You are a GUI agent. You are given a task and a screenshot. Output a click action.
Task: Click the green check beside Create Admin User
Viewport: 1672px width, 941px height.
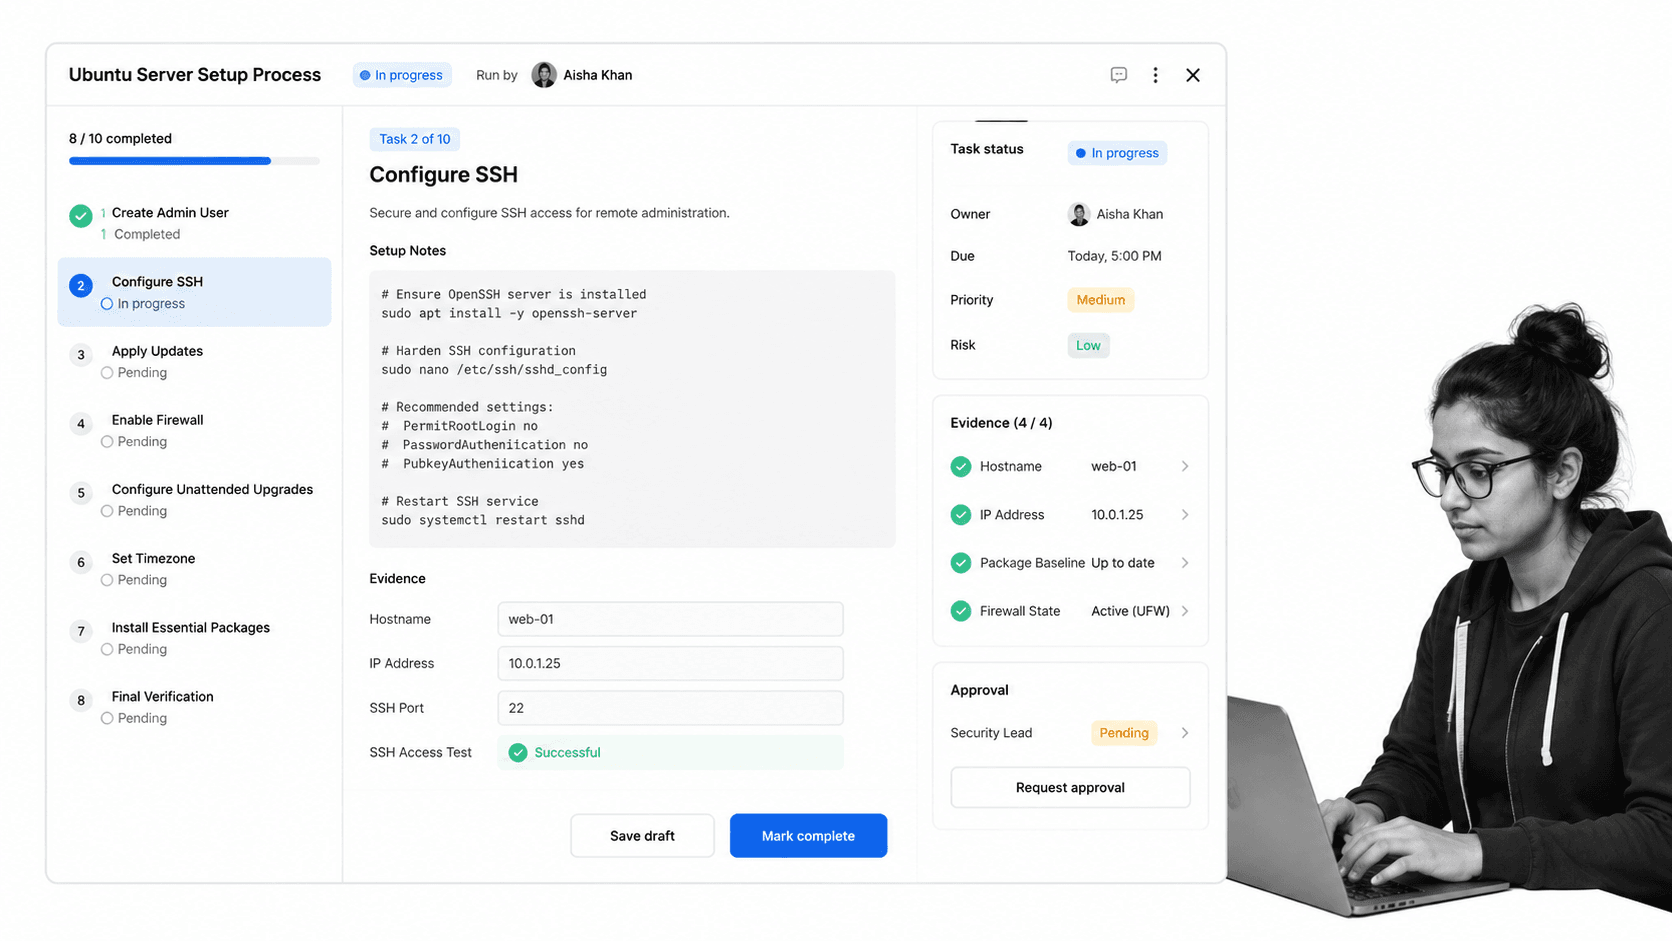coord(81,215)
